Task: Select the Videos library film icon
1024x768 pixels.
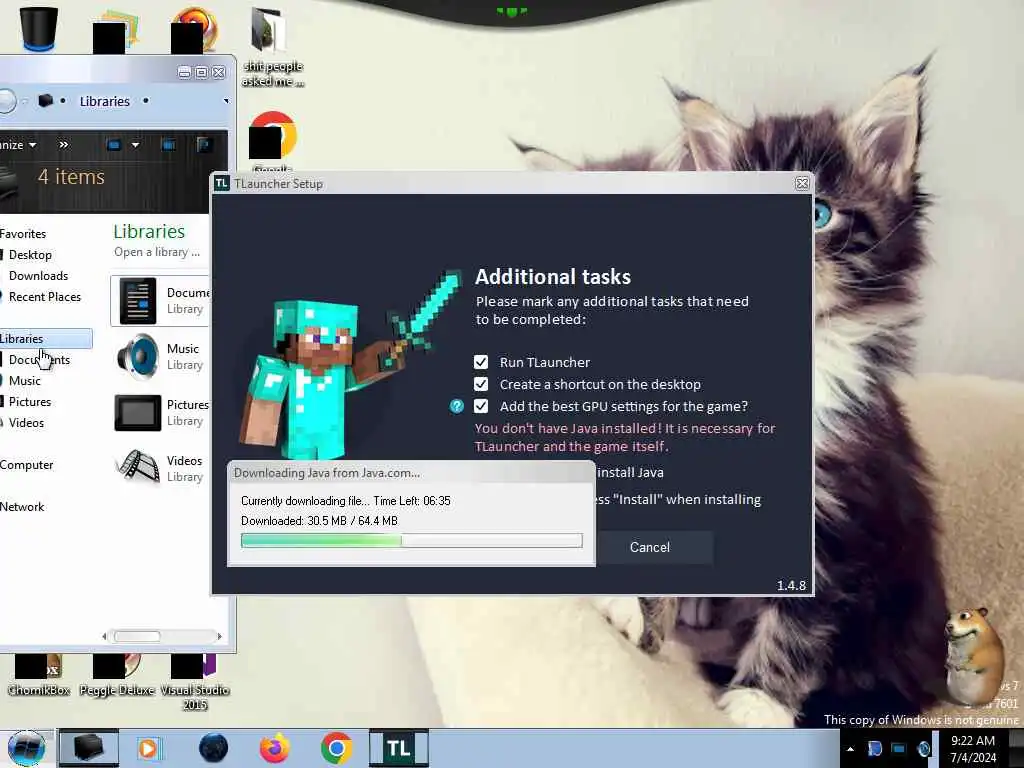Action: 138,468
